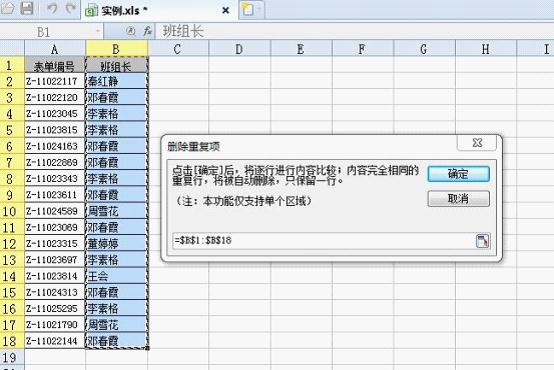Click the open folder icon

point(7,8)
